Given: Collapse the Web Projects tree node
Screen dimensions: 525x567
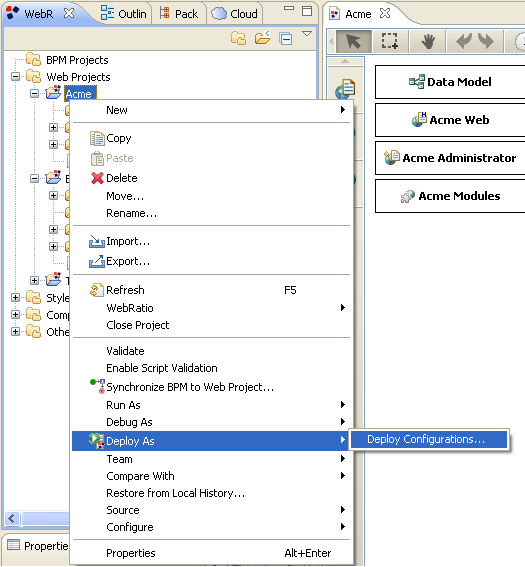Looking at the screenshot, I should (x=15, y=77).
